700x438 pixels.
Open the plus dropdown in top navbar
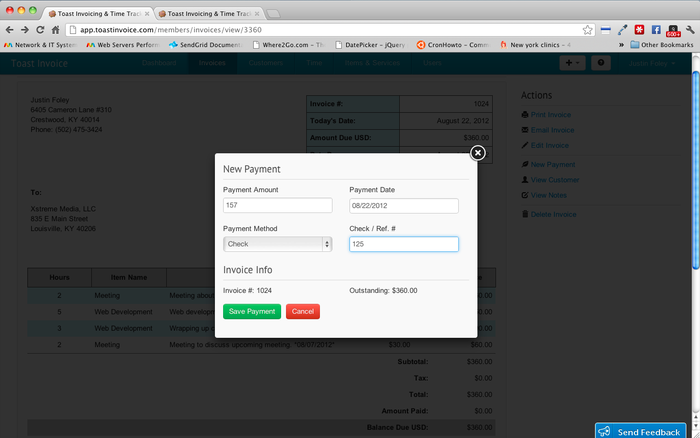(573, 63)
